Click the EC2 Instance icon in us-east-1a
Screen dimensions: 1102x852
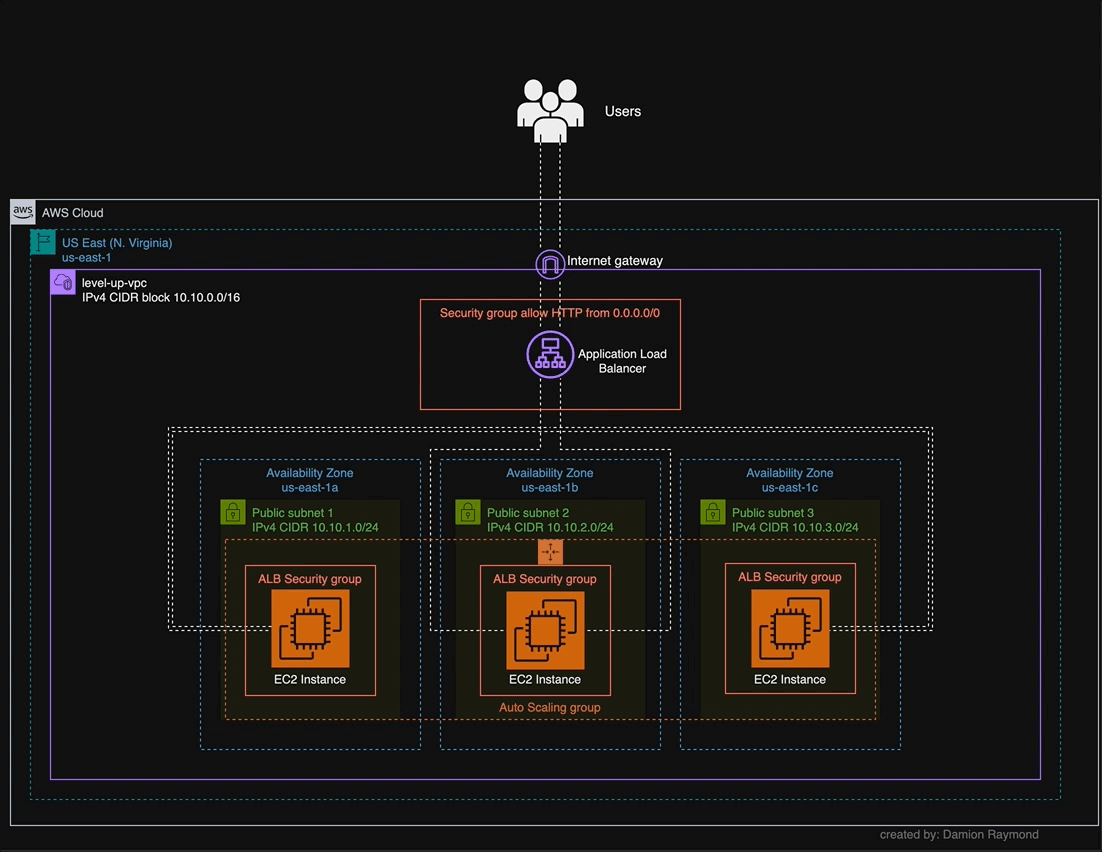pos(308,630)
